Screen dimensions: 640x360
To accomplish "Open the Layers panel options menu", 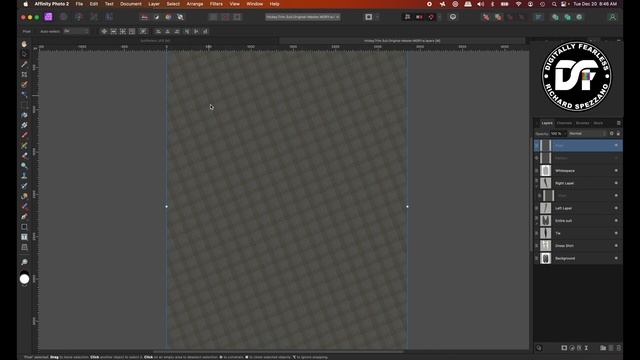I will pyautogui.click(x=618, y=123).
